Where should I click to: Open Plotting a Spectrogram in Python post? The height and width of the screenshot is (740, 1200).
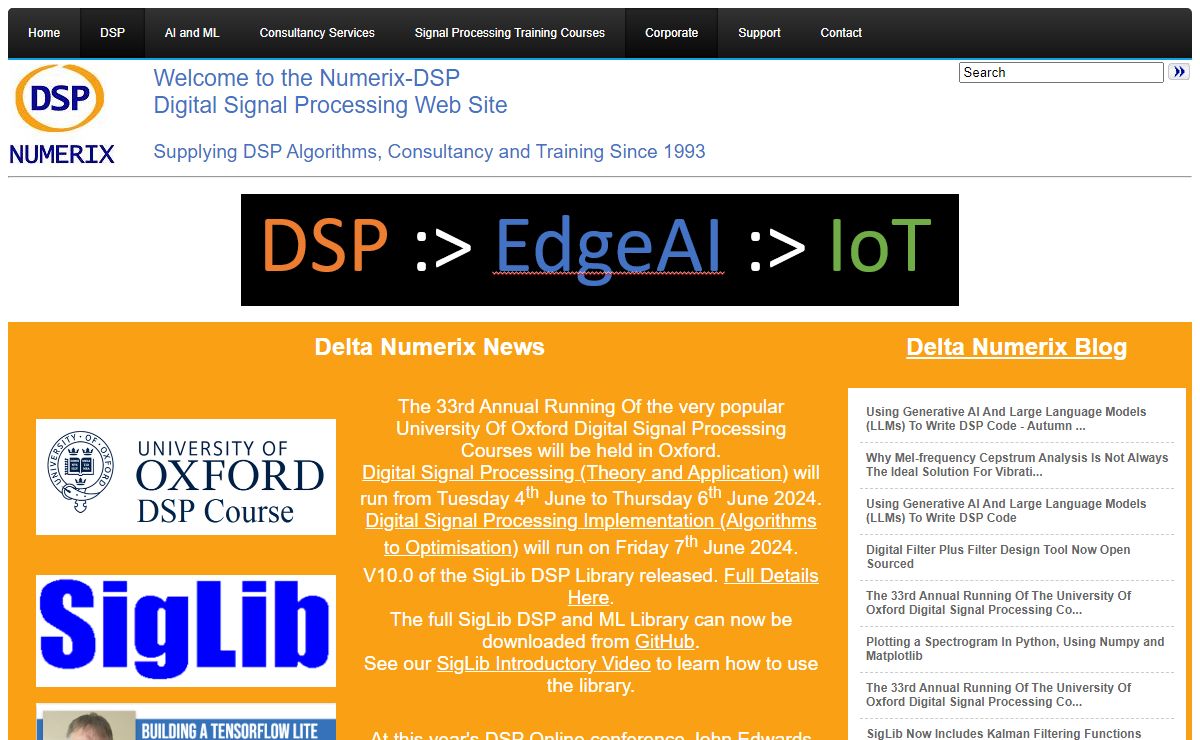(1015, 649)
